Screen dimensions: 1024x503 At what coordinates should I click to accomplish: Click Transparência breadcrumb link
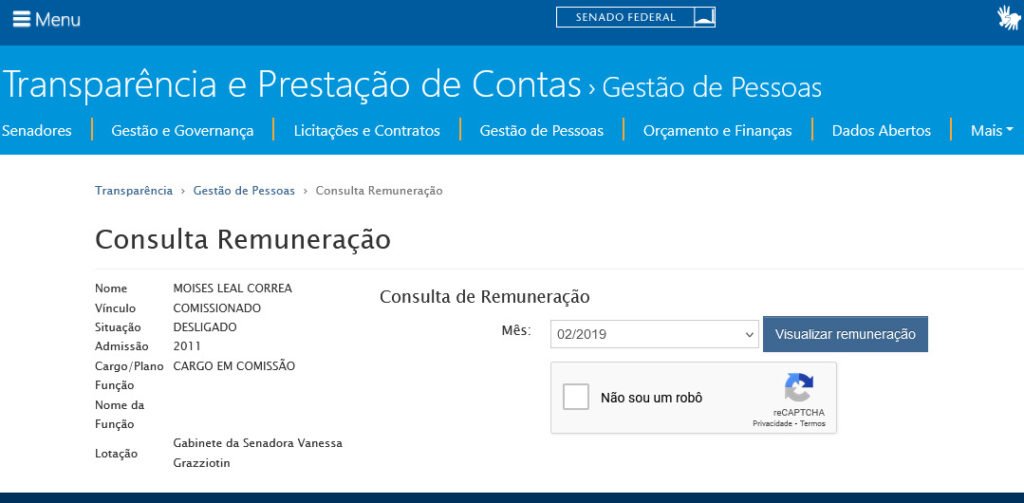[x=134, y=190]
